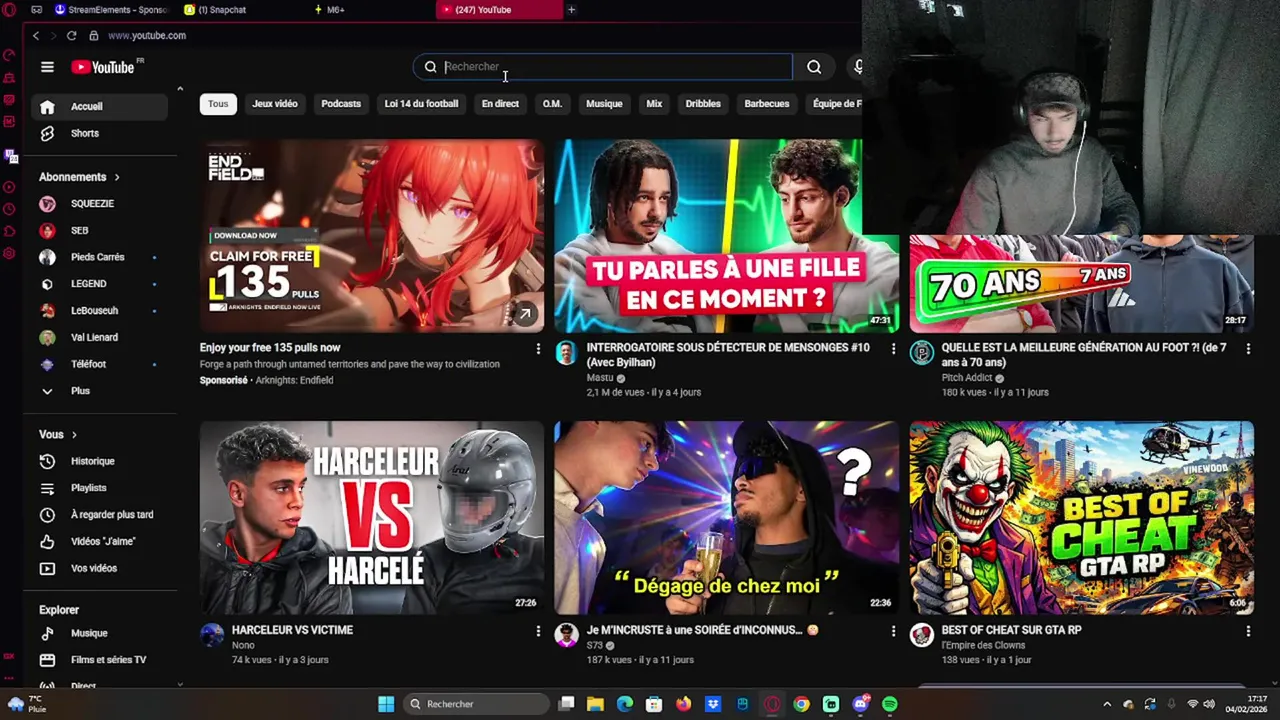Image resolution: width=1280 pixels, height=720 pixels.
Task: Select the Jeux vidéo filter chip
Action: 275,104
